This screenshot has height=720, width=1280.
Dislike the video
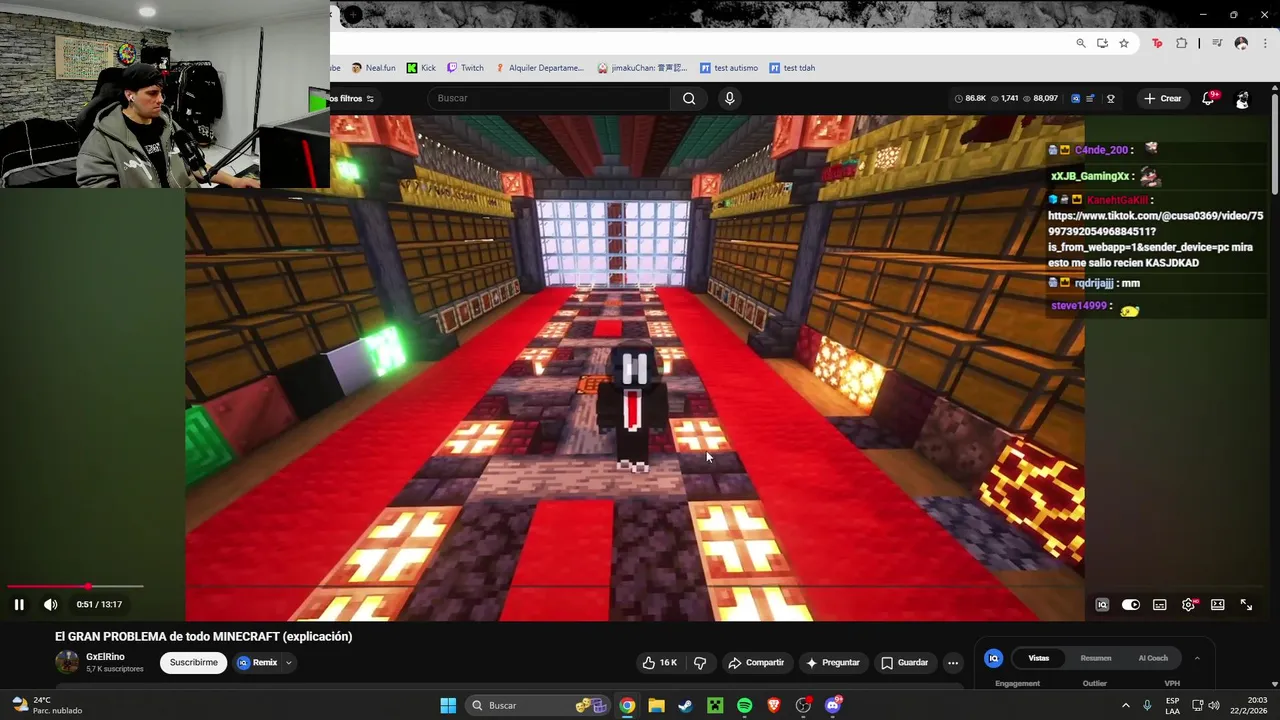pos(700,662)
